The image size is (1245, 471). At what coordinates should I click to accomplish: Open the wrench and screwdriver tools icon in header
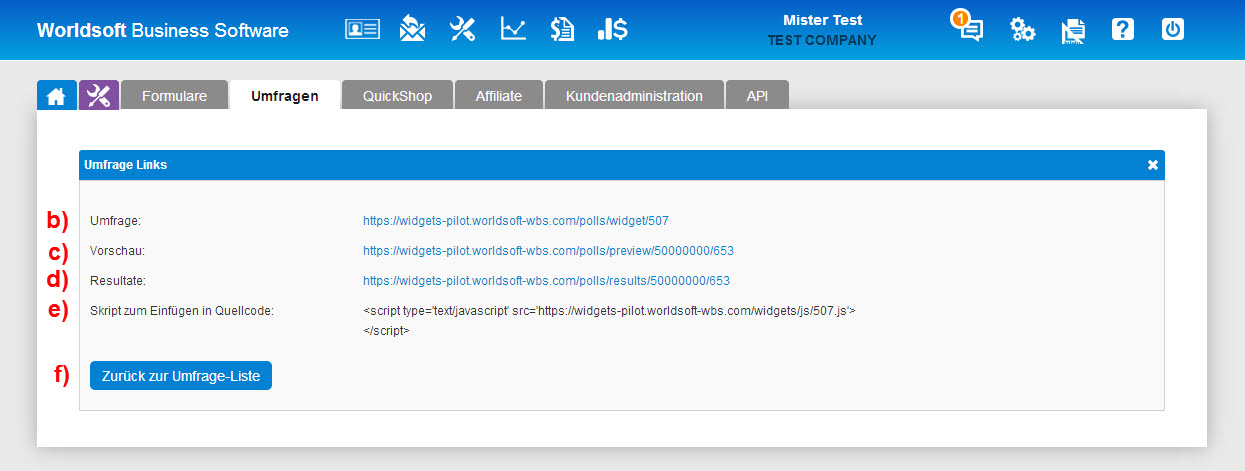click(x=462, y=29)
